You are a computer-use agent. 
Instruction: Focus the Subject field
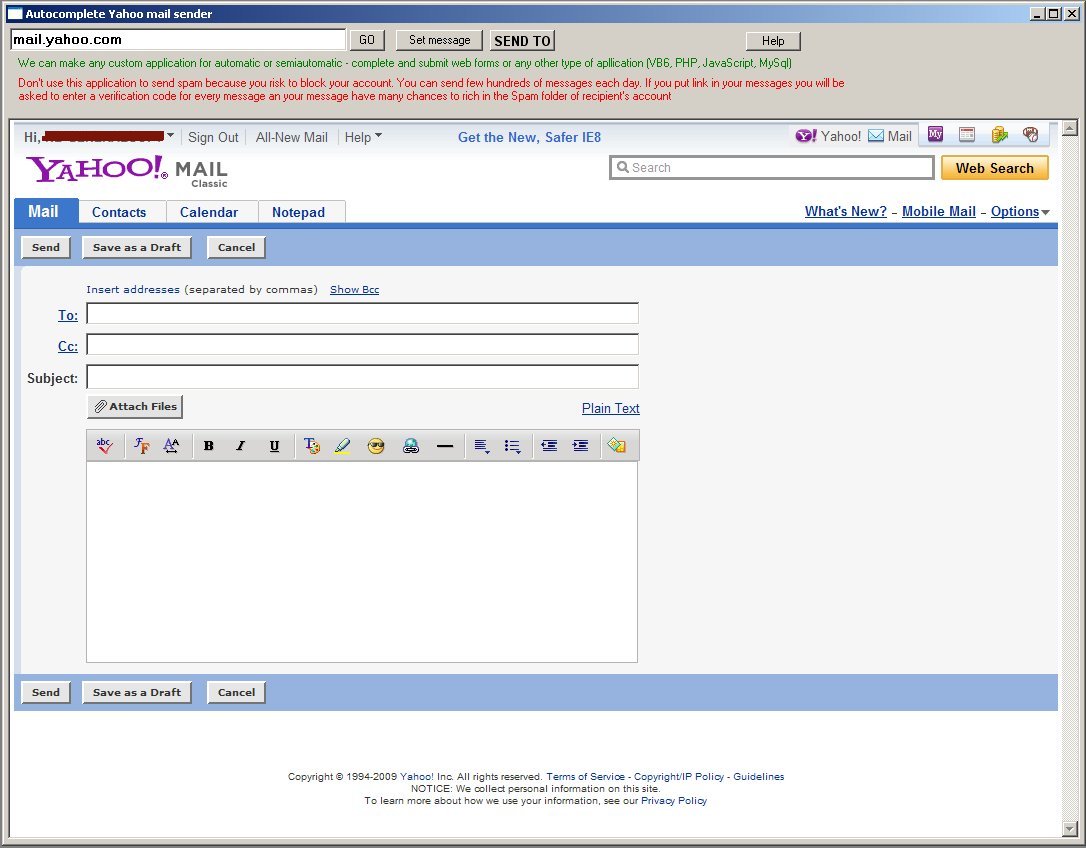[x=362, y=376]
